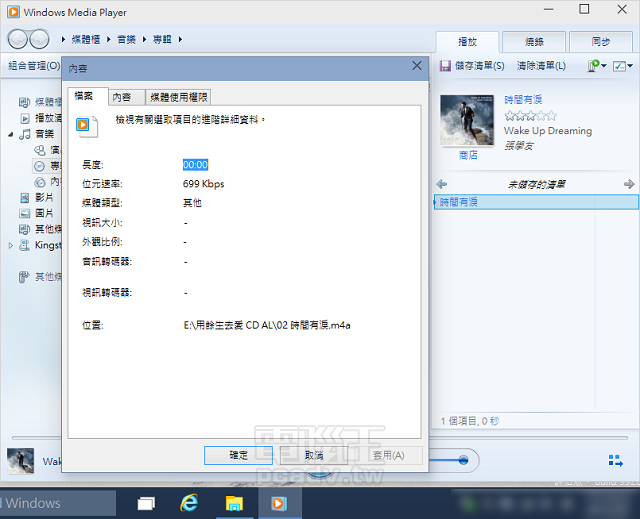Click the music note icon in sidebar

(25, 134)
